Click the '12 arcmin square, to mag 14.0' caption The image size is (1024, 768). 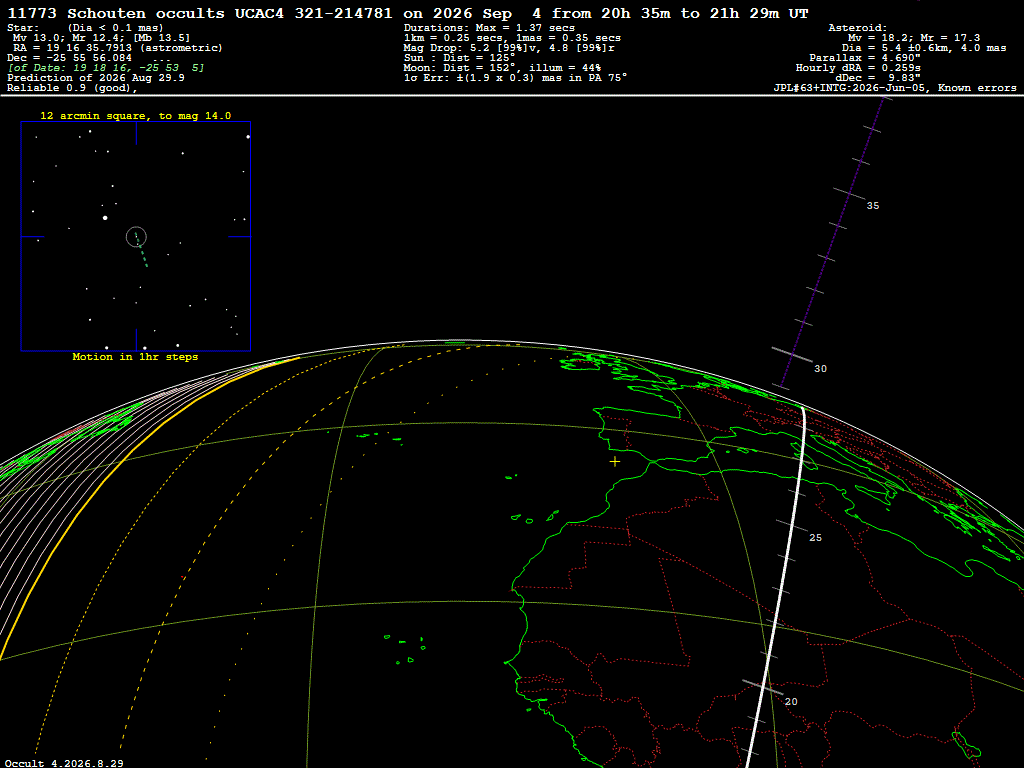click(136, 116)
